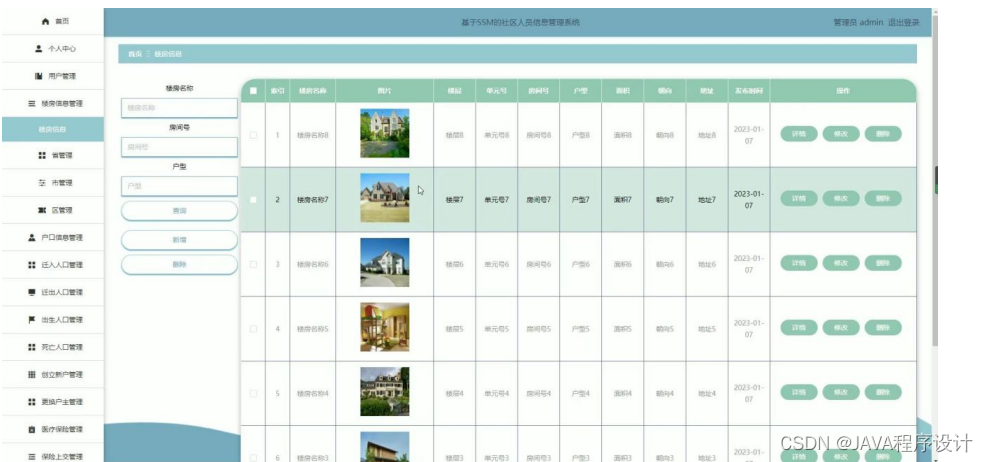988x462 pixels.
Task: Click the grid icon beside 死亡人口管理
Action: pos(32,347)
